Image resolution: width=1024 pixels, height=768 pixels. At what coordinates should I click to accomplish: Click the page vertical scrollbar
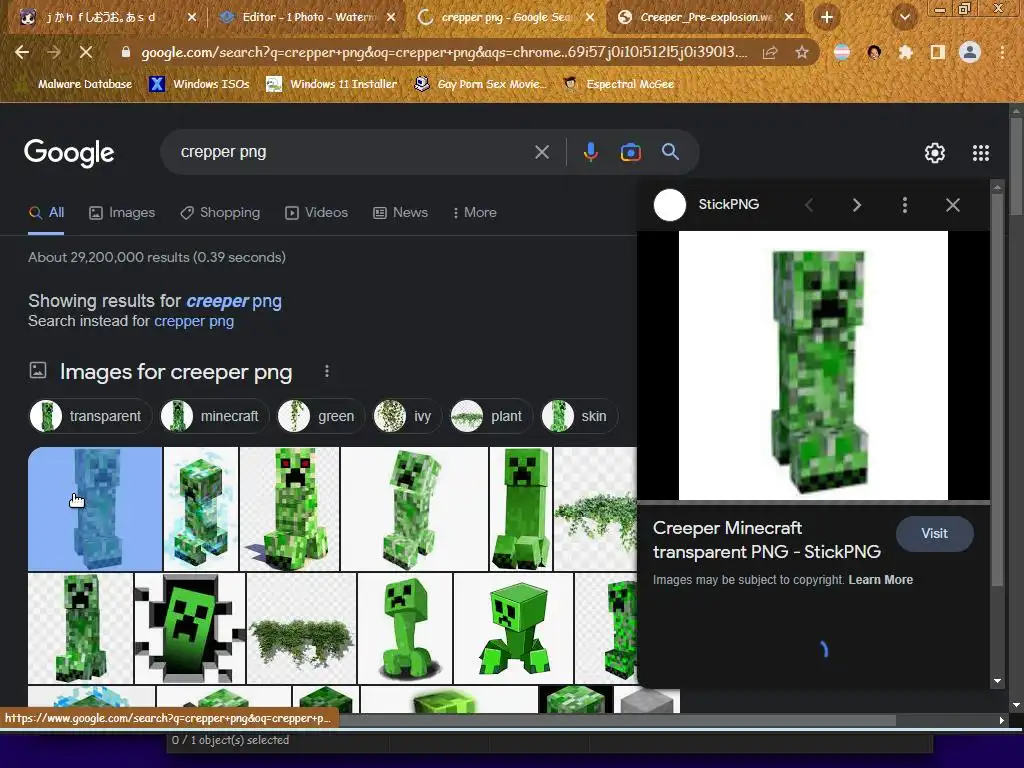pos(1016,167)
